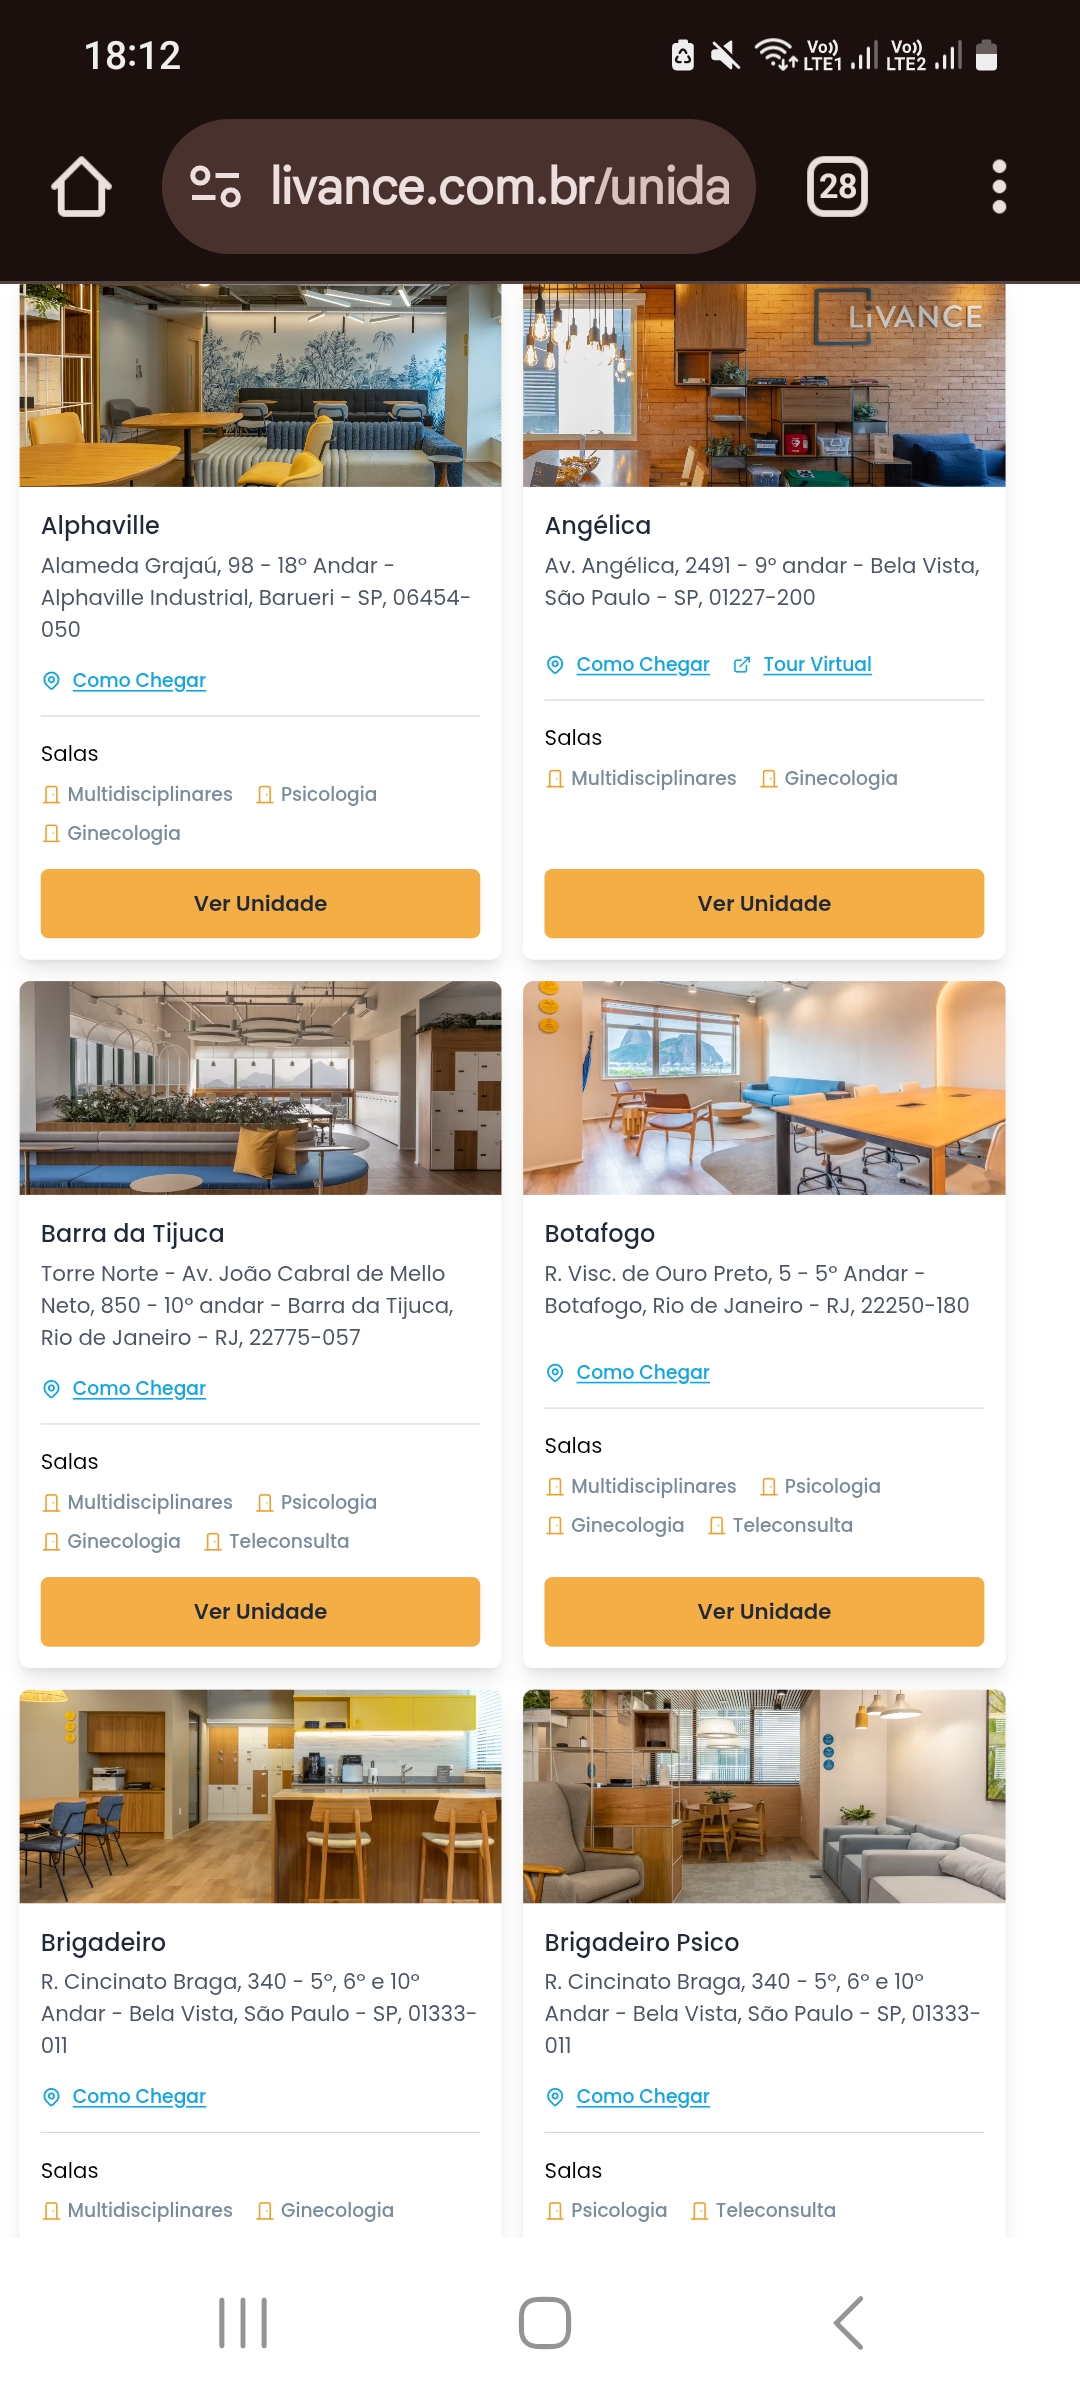Open the browser three-dot menu
1080x2400 pixels.
tap(998, 187)
